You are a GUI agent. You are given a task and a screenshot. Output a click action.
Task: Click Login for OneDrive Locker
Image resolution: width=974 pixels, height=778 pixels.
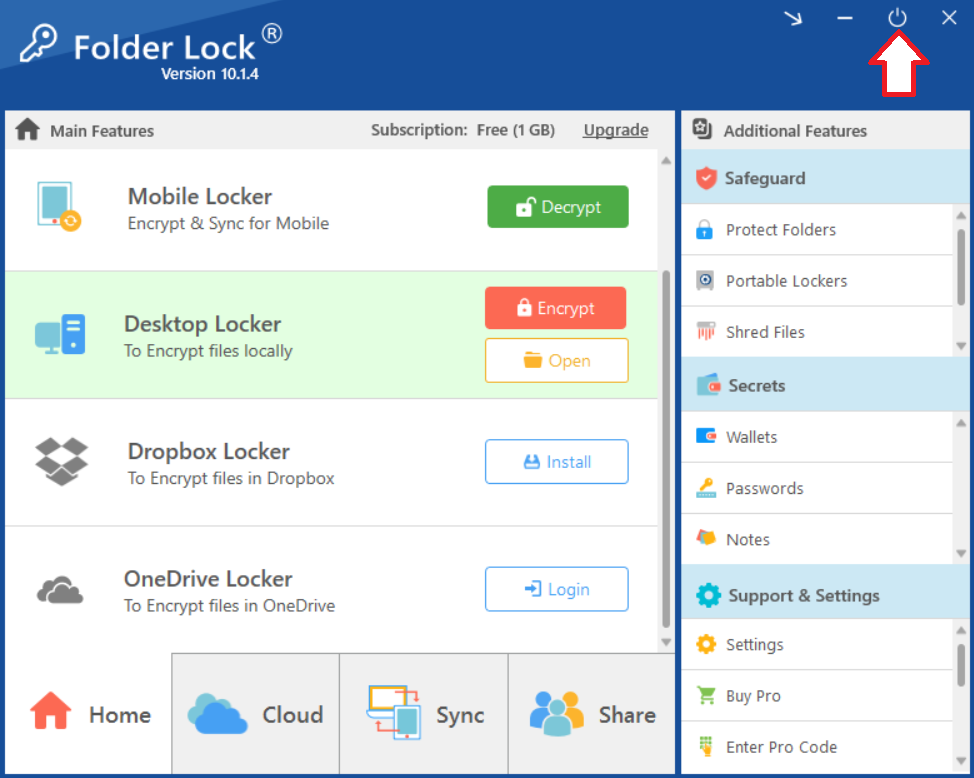pos(557,589)
